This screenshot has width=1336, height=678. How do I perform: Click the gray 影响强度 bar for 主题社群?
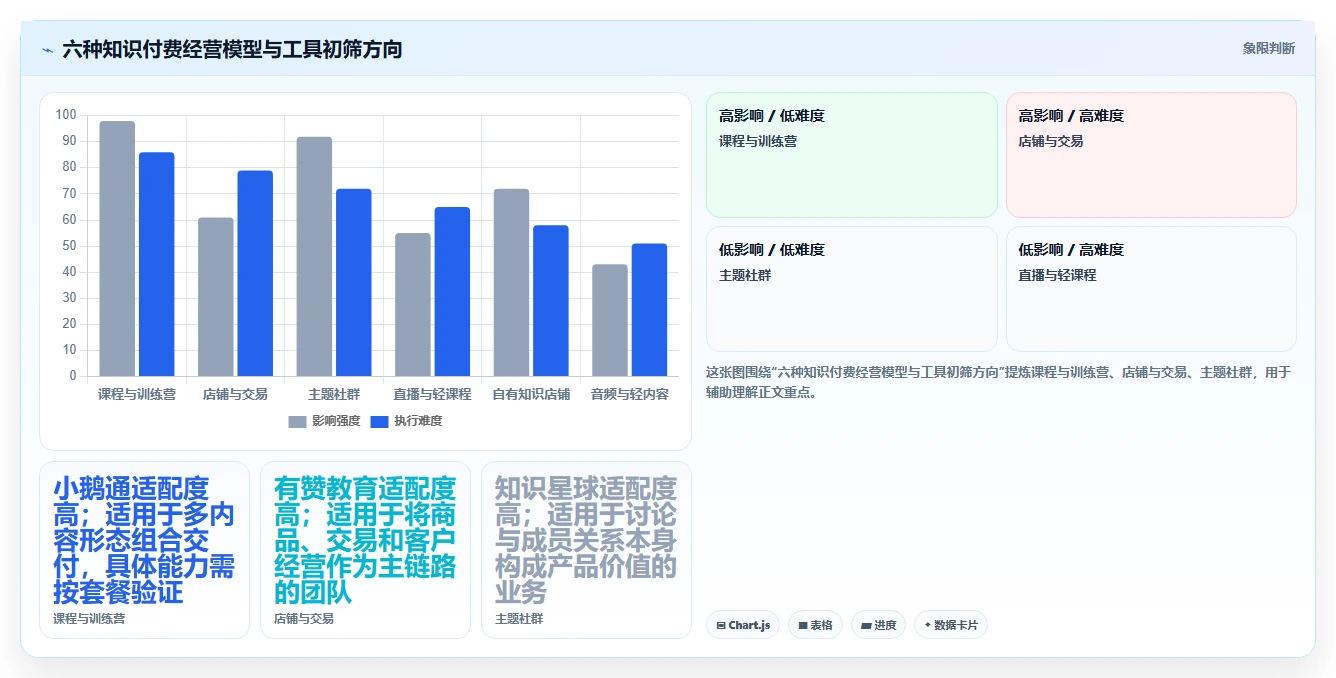(x=314, y=256)
